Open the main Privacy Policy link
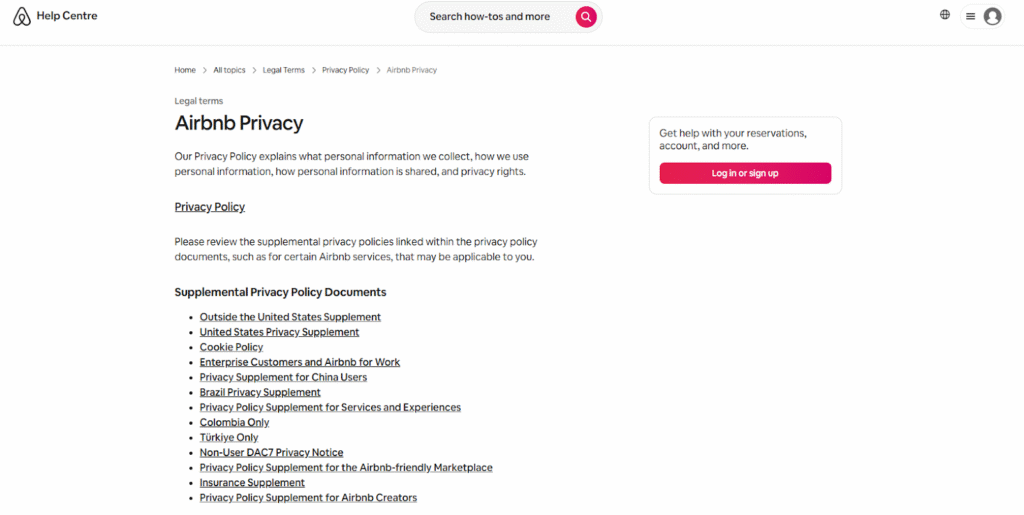The image size is (1024, 515). (x=210, y=207)
